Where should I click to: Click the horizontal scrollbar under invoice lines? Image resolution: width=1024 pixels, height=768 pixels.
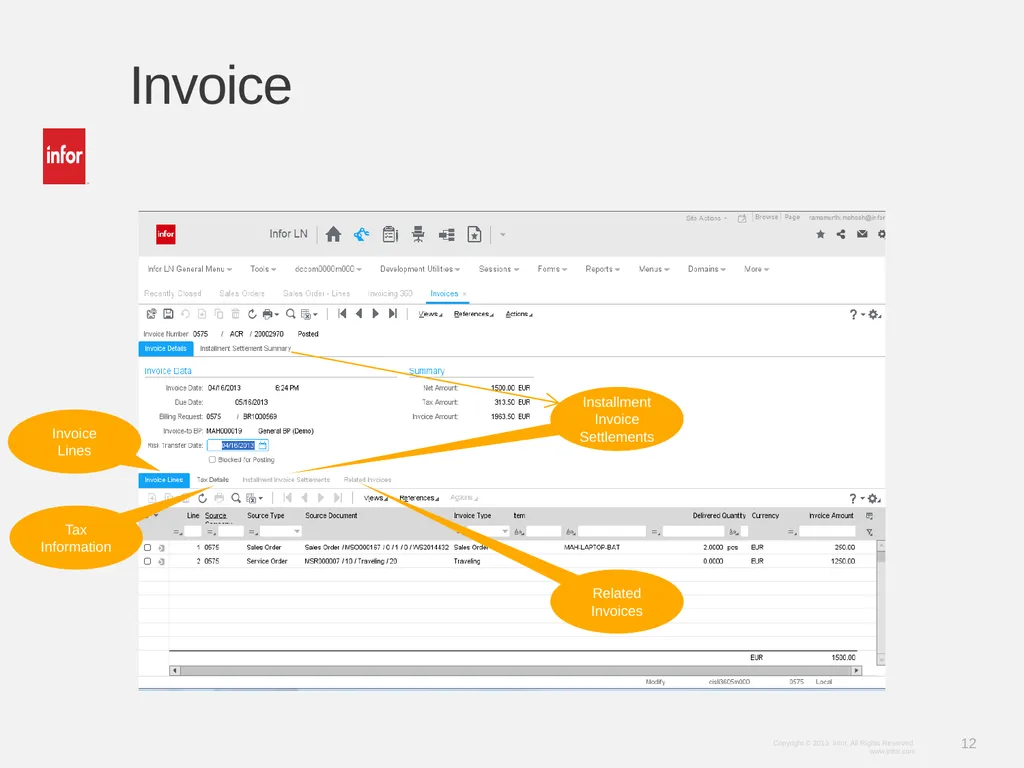[x=515, y=671]
